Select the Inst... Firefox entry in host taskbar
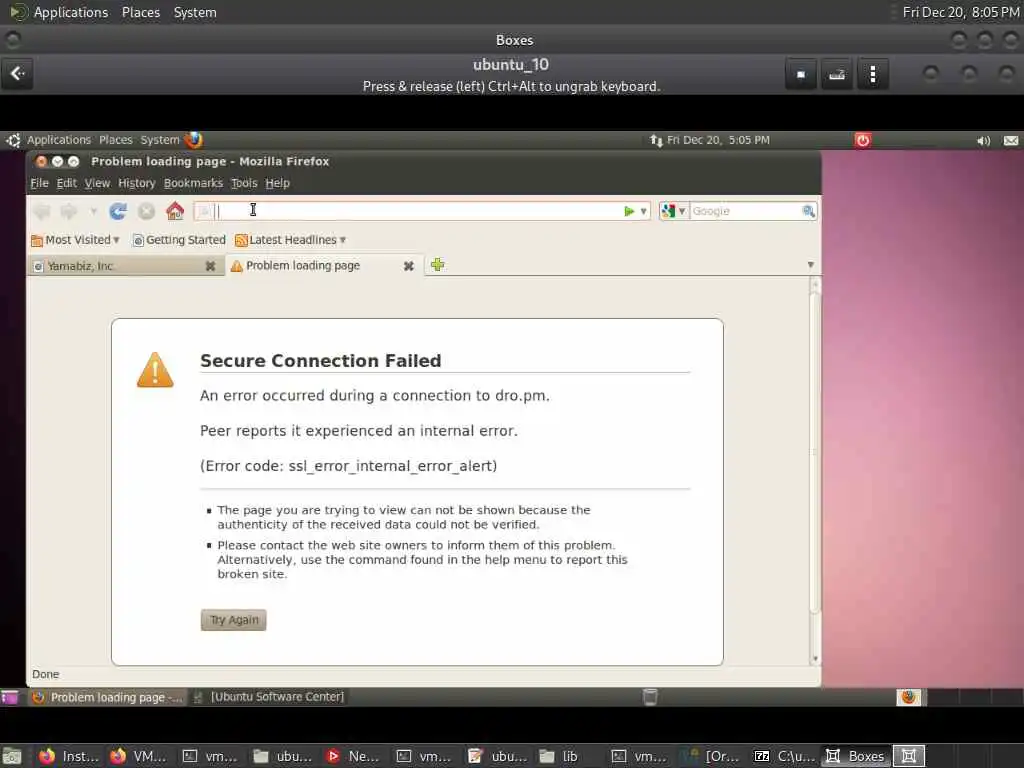 [x=68, y=756]
